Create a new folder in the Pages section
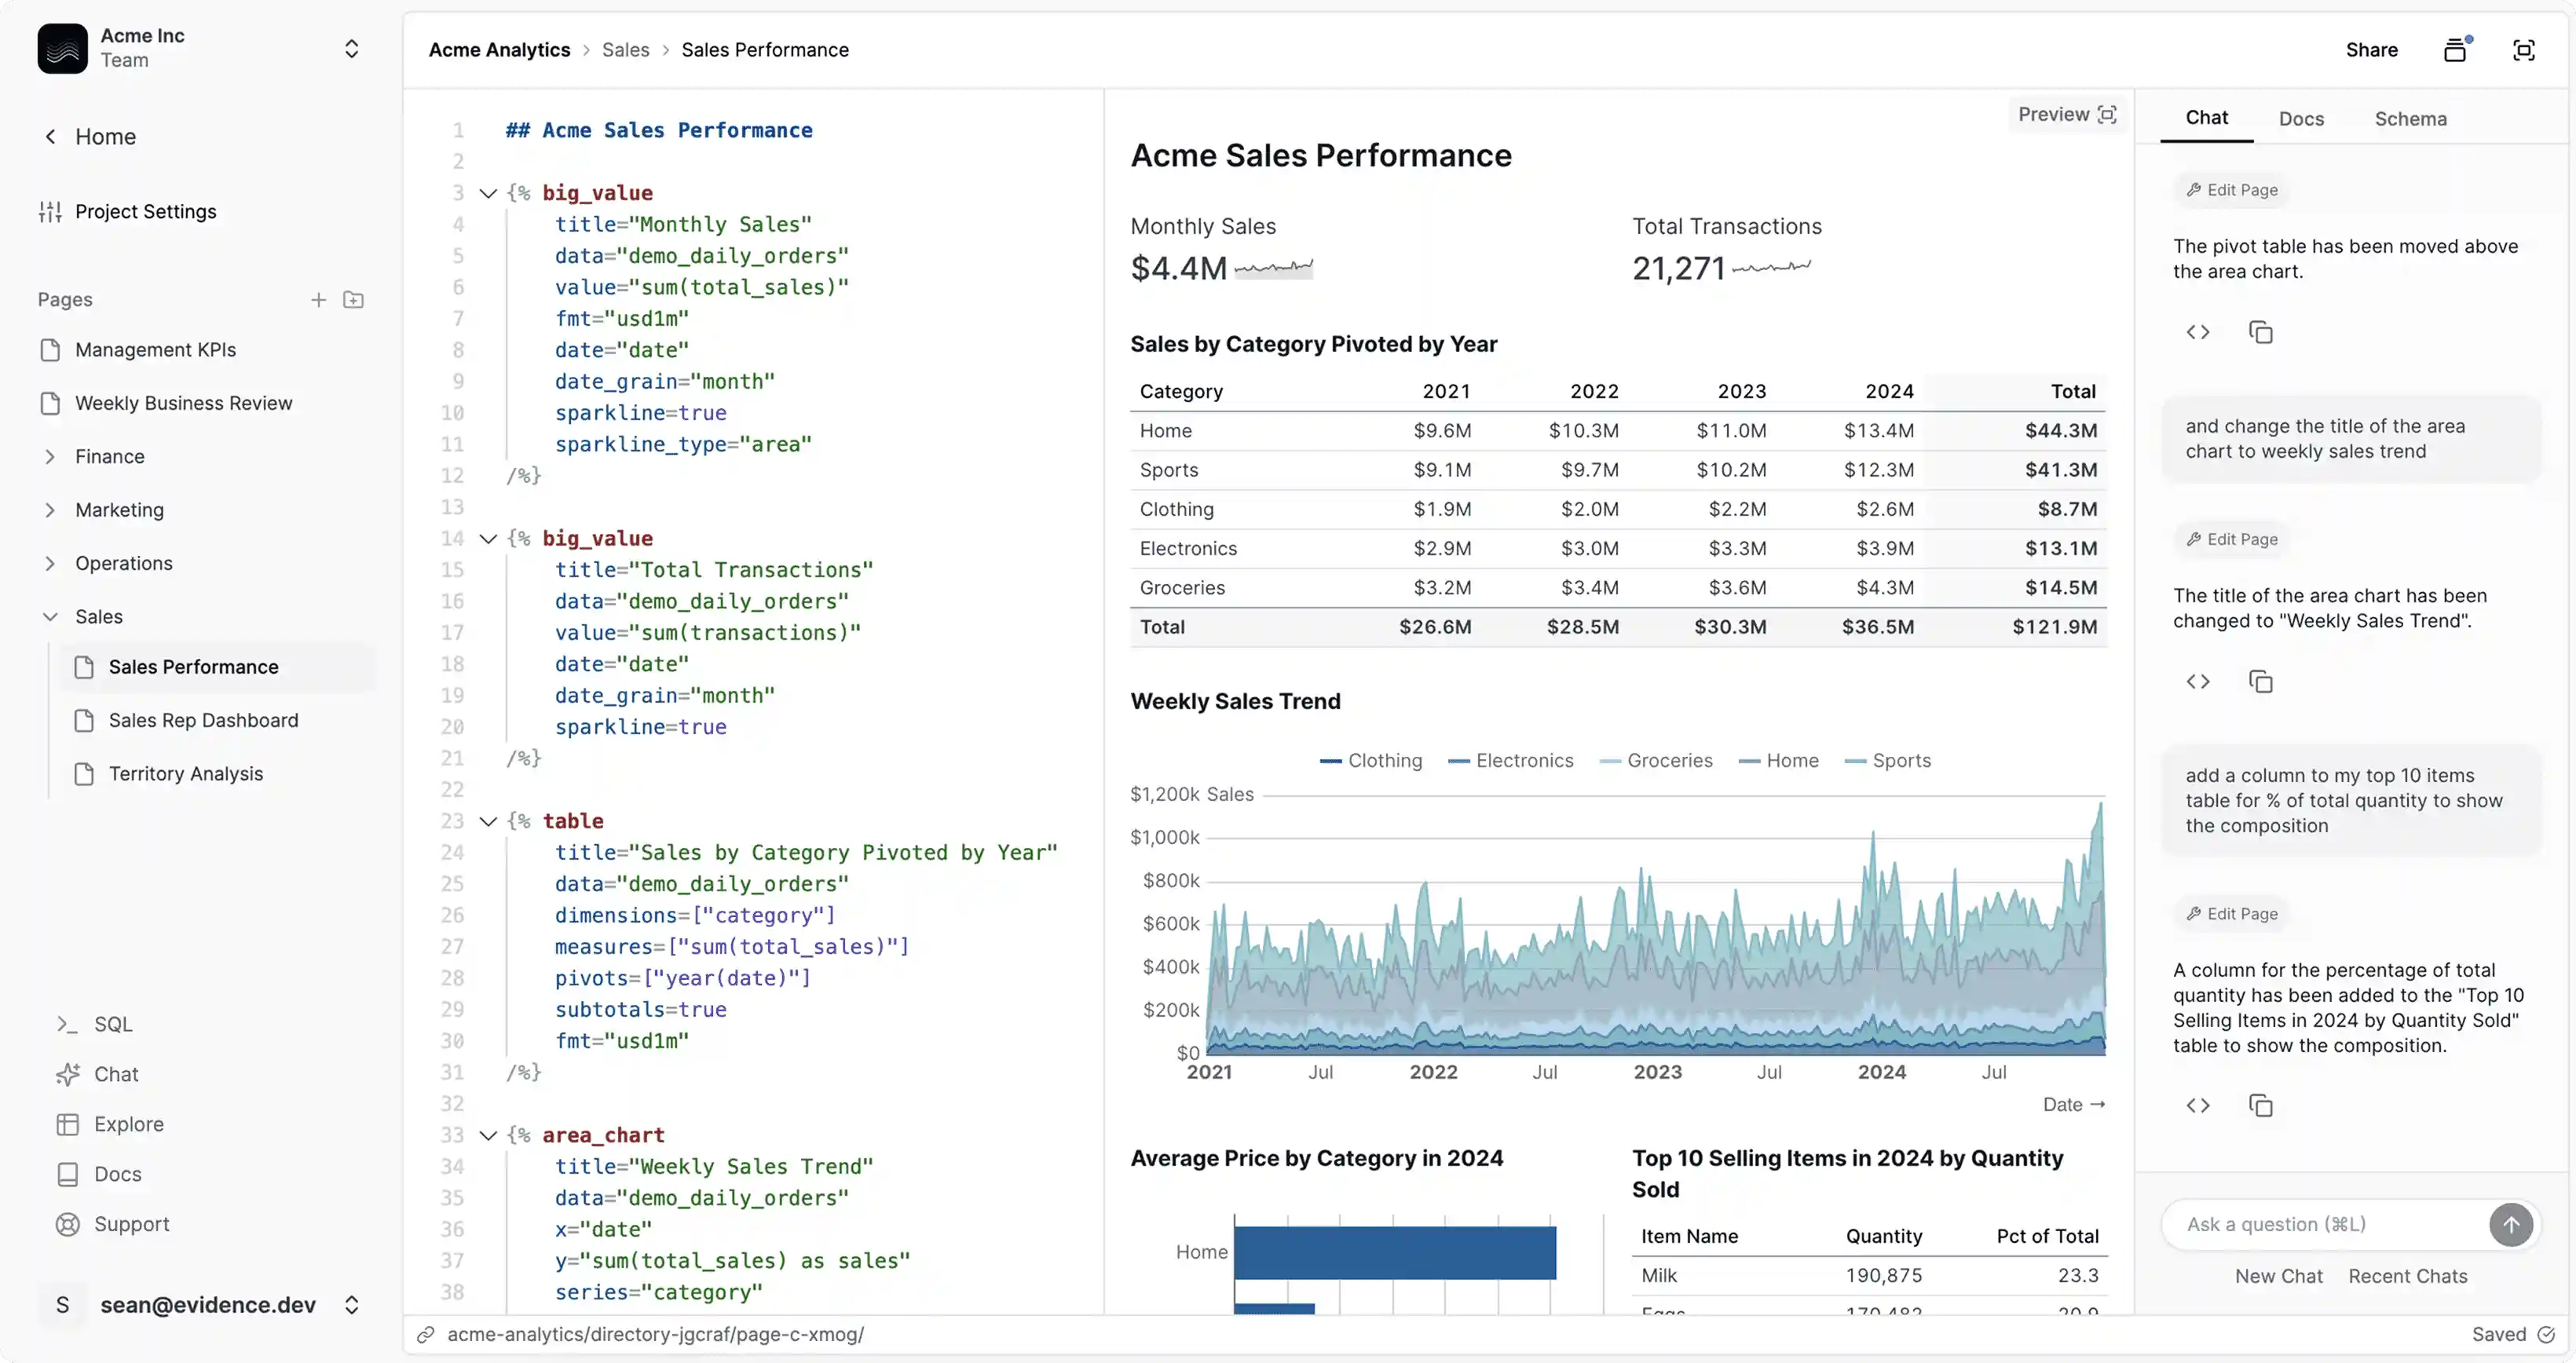 [353, 299]
